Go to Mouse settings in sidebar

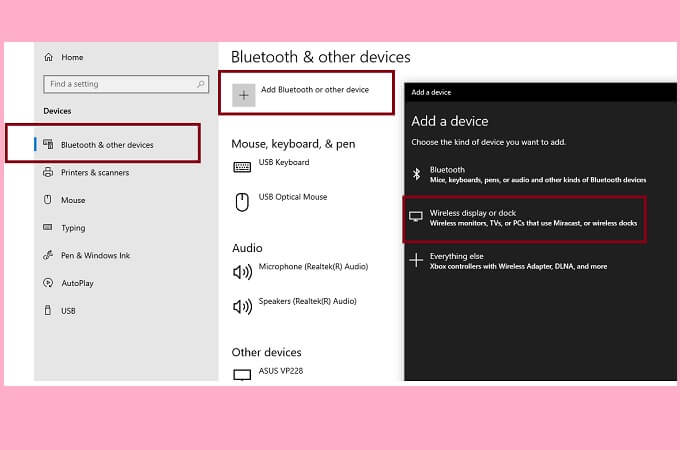72,200
